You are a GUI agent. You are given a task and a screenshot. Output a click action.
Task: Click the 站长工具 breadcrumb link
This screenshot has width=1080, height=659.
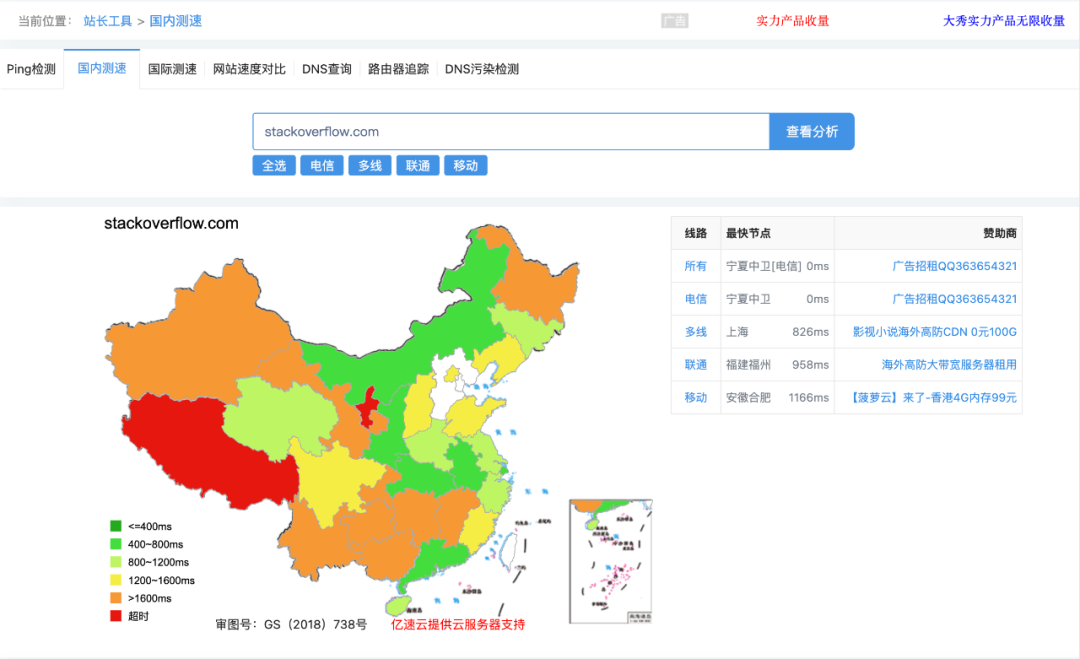click(x=107, y=21)
